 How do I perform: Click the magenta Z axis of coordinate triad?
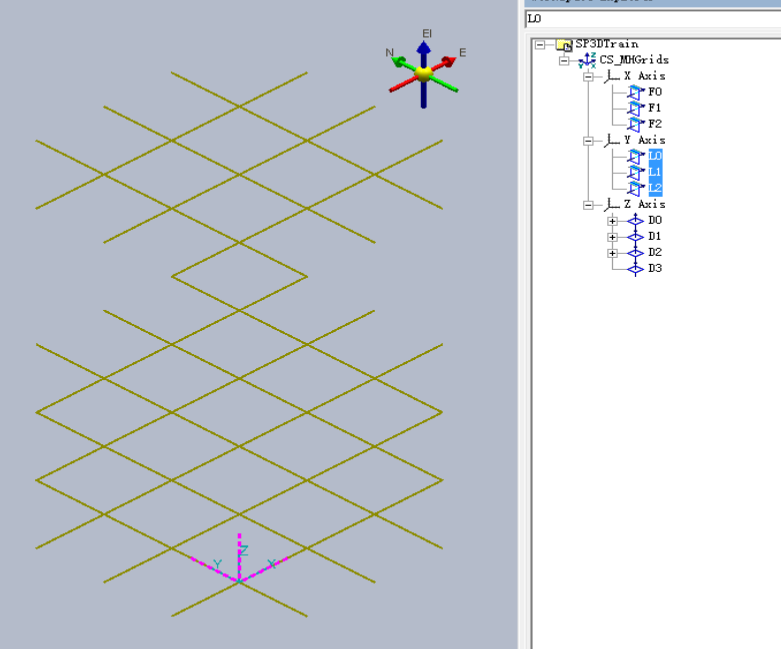(240, 555)
